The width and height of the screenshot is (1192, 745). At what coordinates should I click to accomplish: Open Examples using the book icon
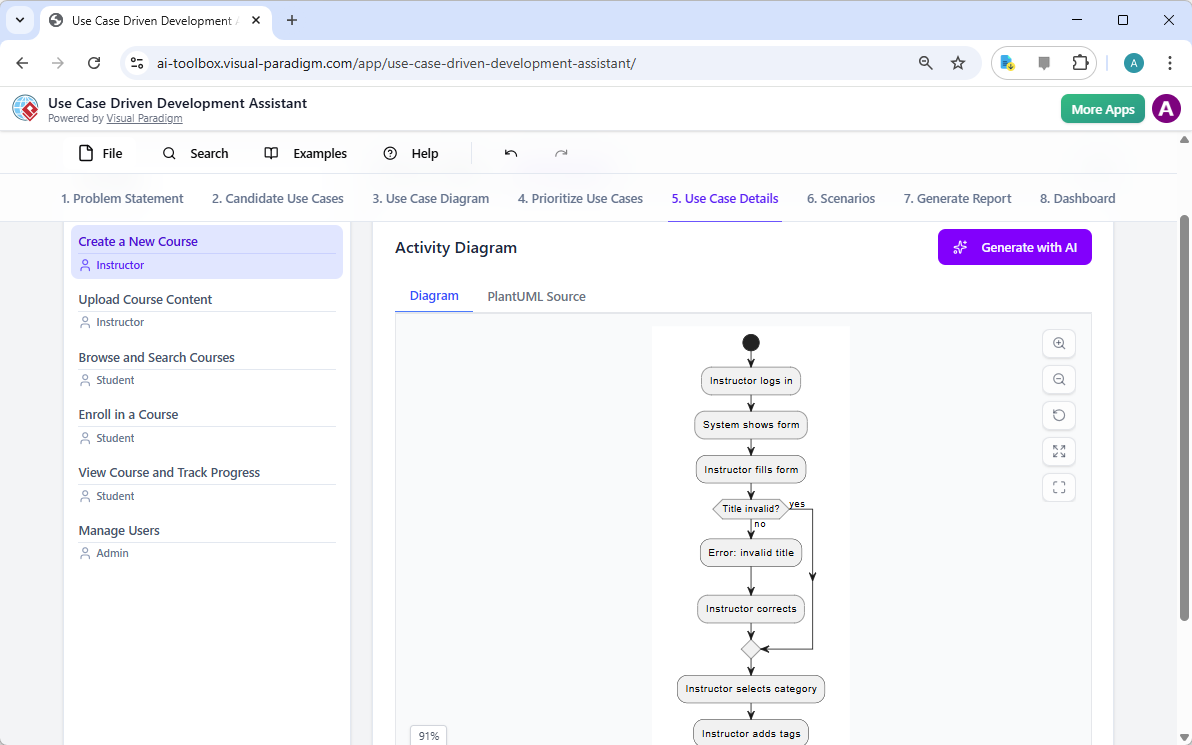pyautogui.click(x=270, y=152)
